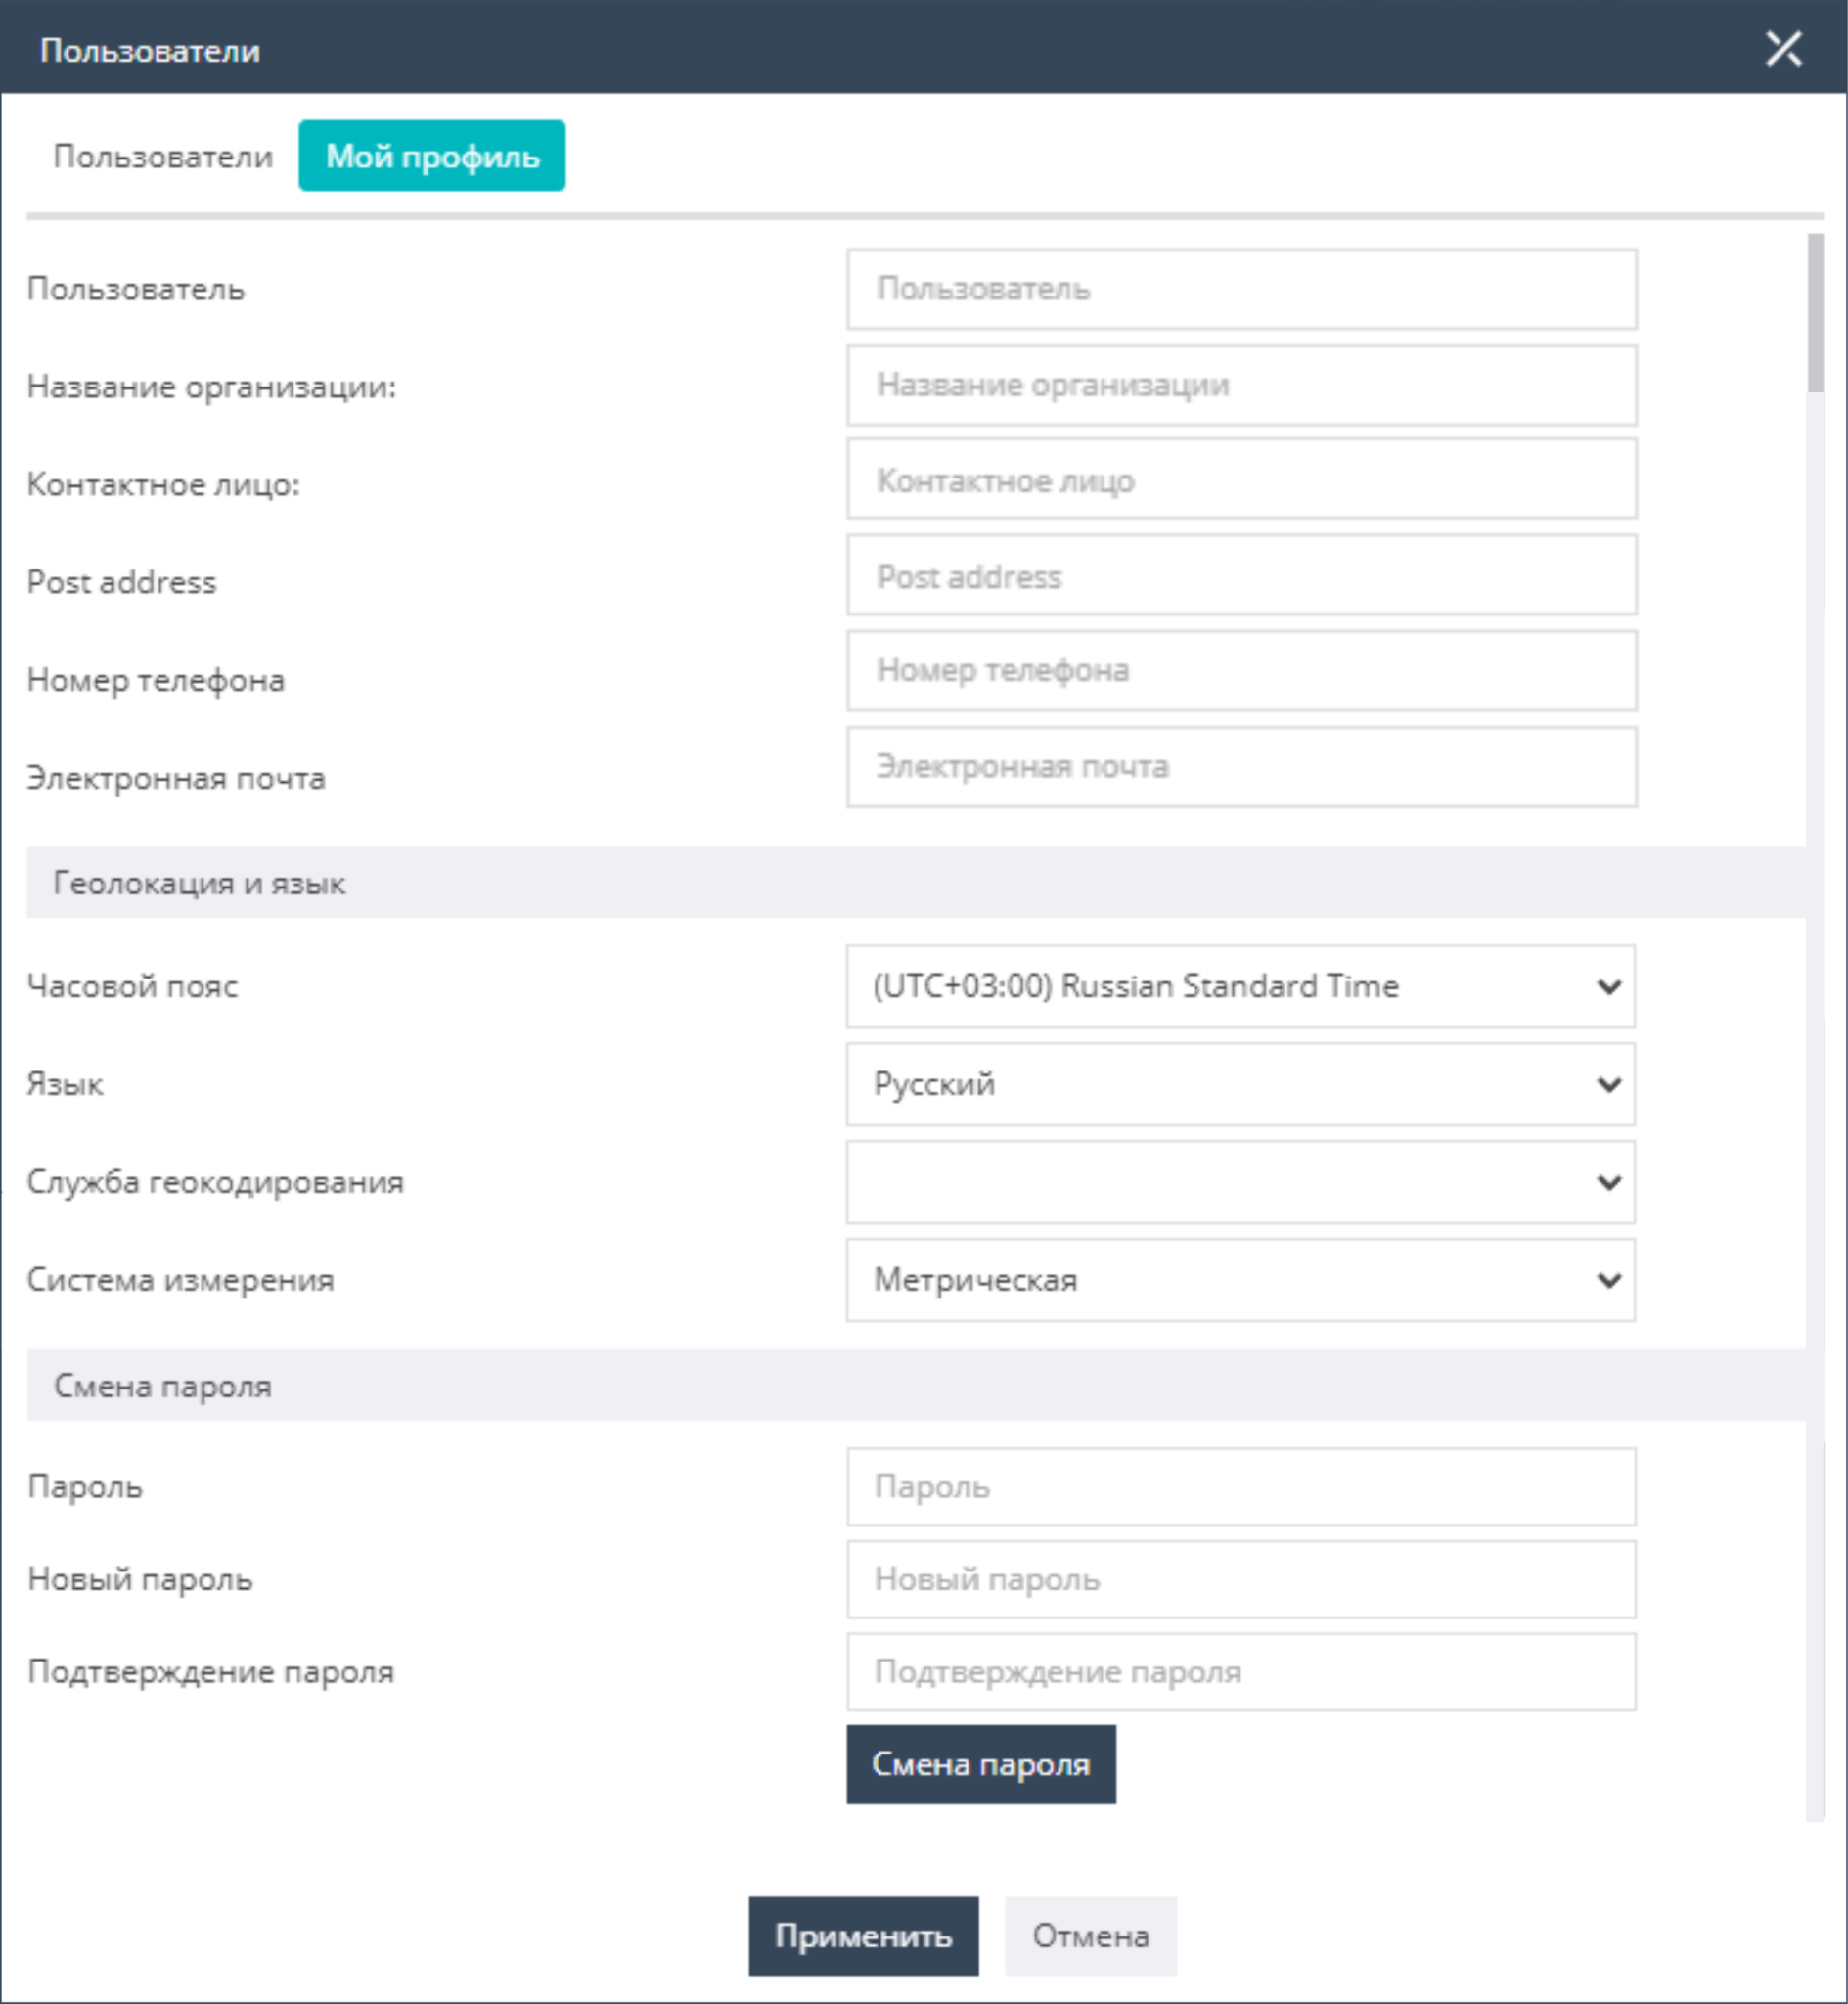Click the Электронная почта label
This screenshot has height=2004, width=1848.
click(x=176, y=778)
